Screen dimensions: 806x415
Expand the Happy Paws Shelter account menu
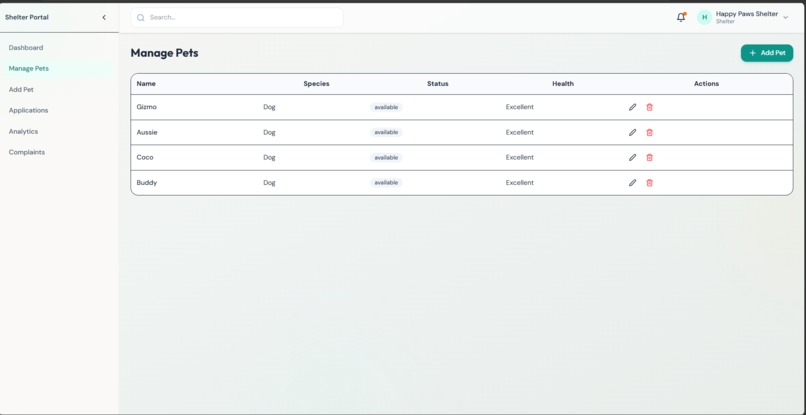coord(785,17)
